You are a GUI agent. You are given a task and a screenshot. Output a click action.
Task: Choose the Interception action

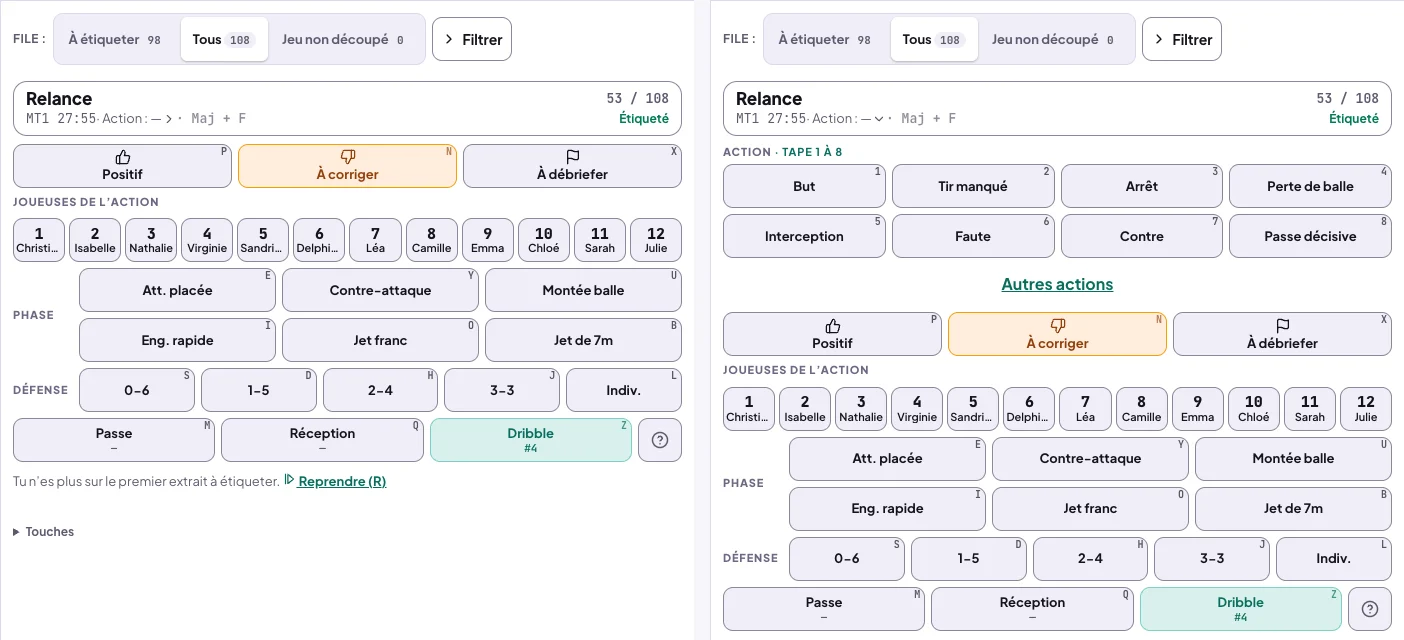pyautogui.click(x=804, y=236)
